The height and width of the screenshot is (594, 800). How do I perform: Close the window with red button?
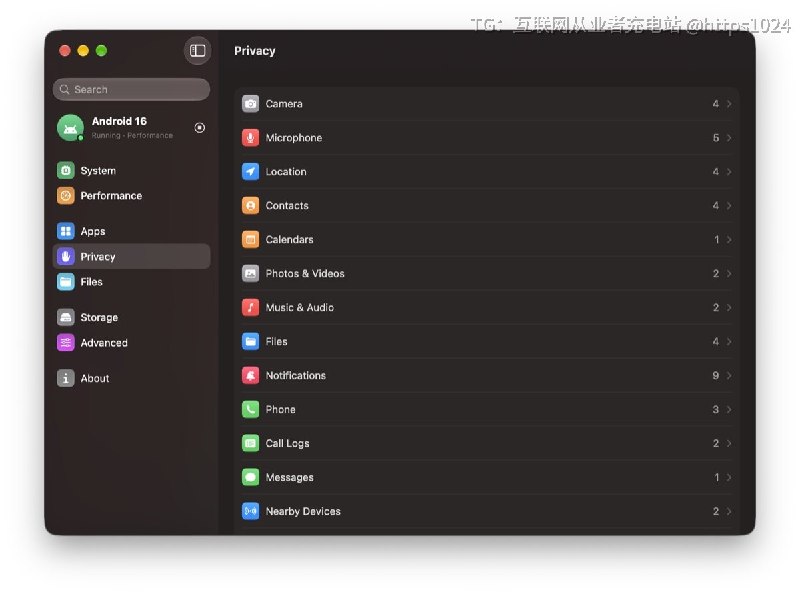click(x=65, y=51)
